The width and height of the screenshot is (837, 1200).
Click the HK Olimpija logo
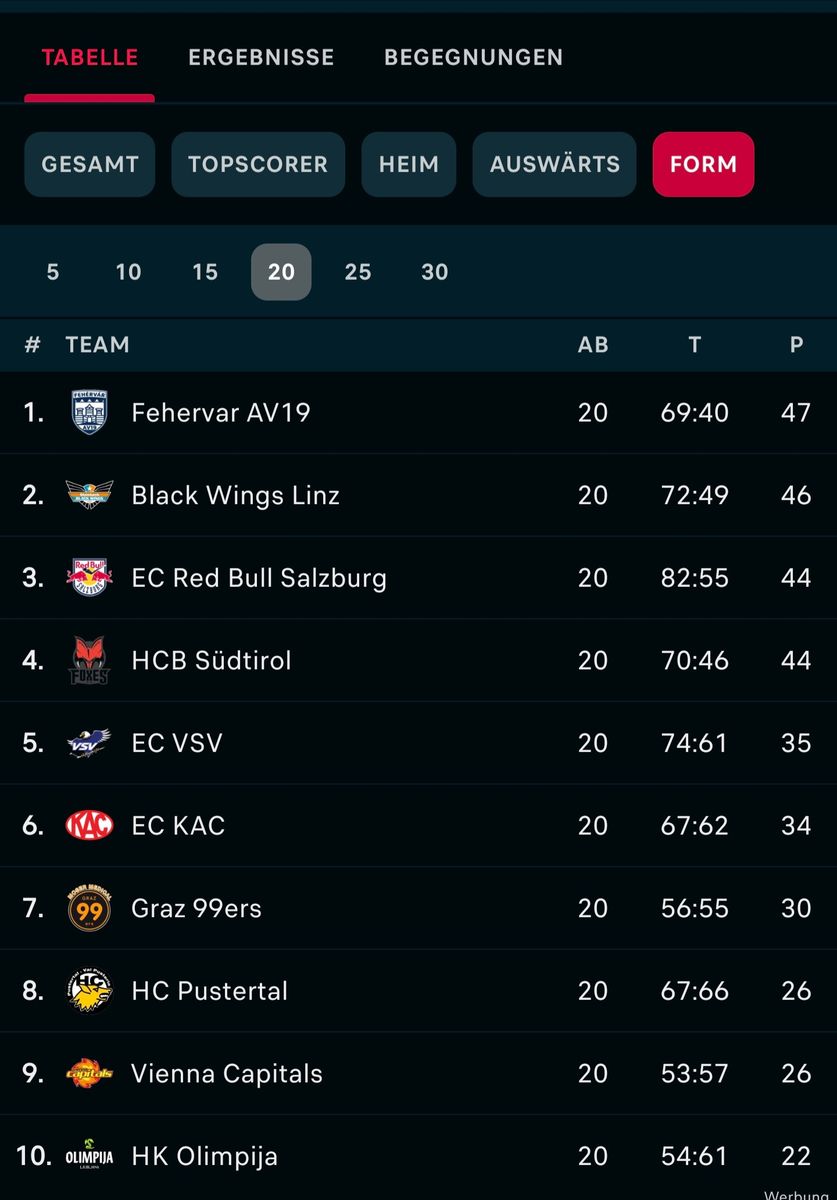coord(89,1155)
